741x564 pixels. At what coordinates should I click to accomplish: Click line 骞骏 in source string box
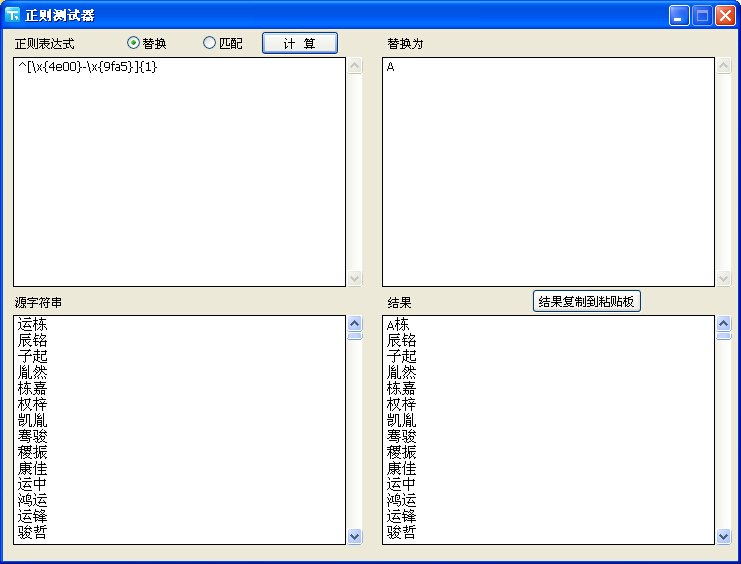point(33,437)
